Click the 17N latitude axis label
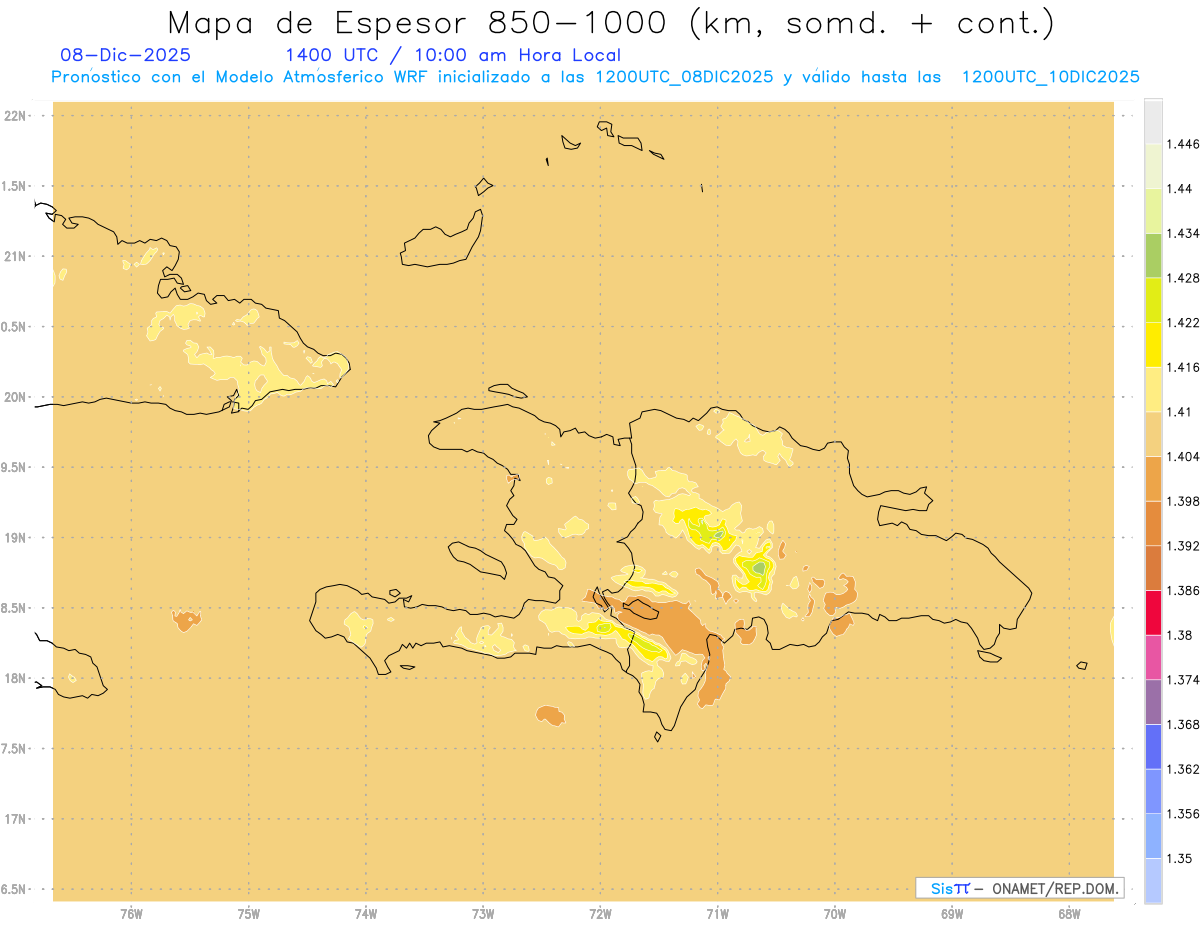 tap(17, 819)
